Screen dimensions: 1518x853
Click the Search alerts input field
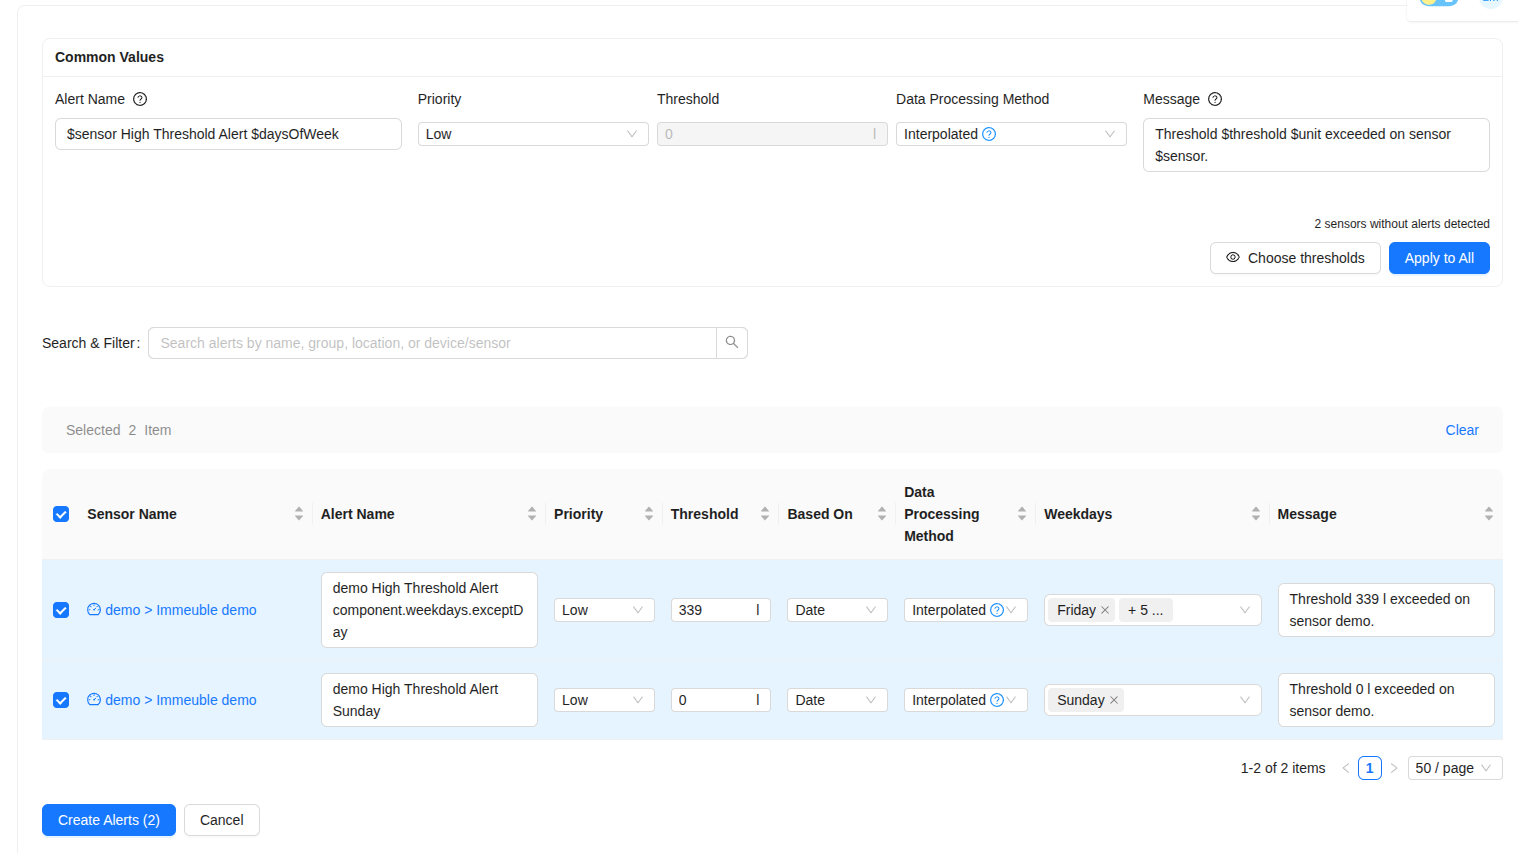coord(432,343)
